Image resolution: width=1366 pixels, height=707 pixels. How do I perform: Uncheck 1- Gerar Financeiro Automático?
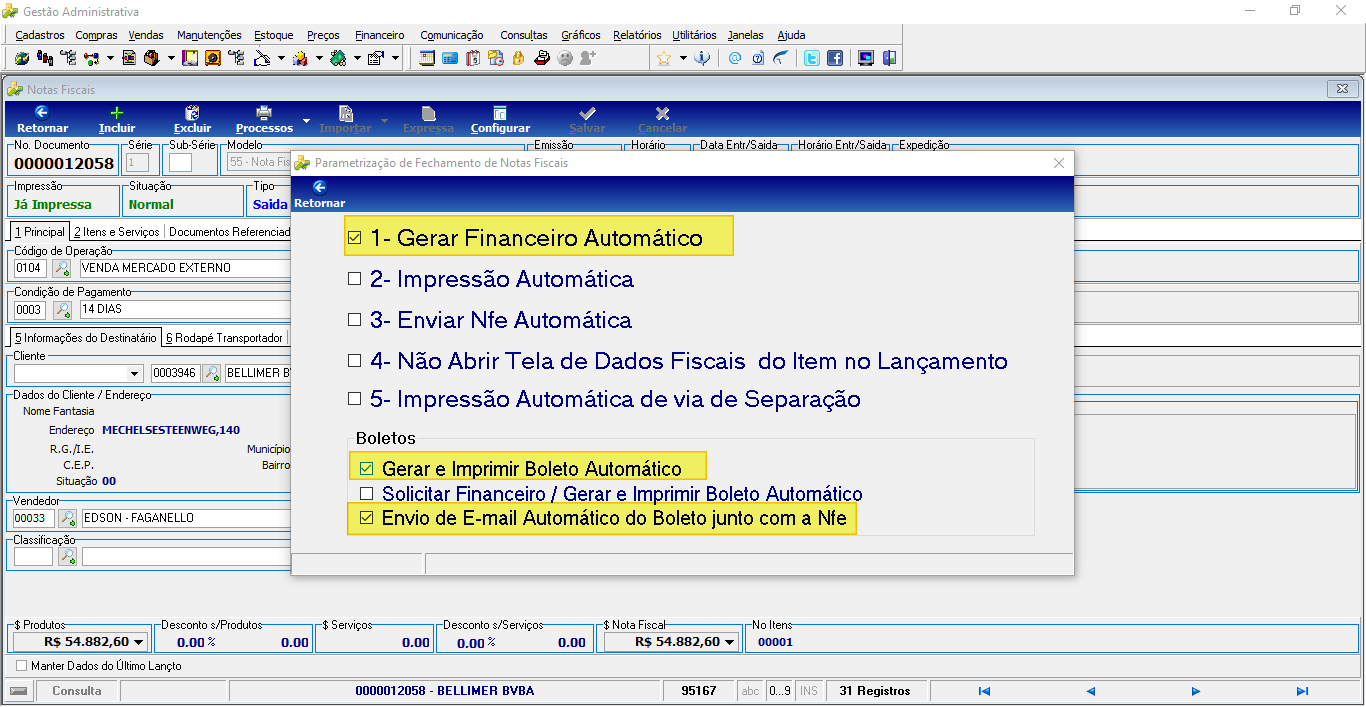(354, 239)
